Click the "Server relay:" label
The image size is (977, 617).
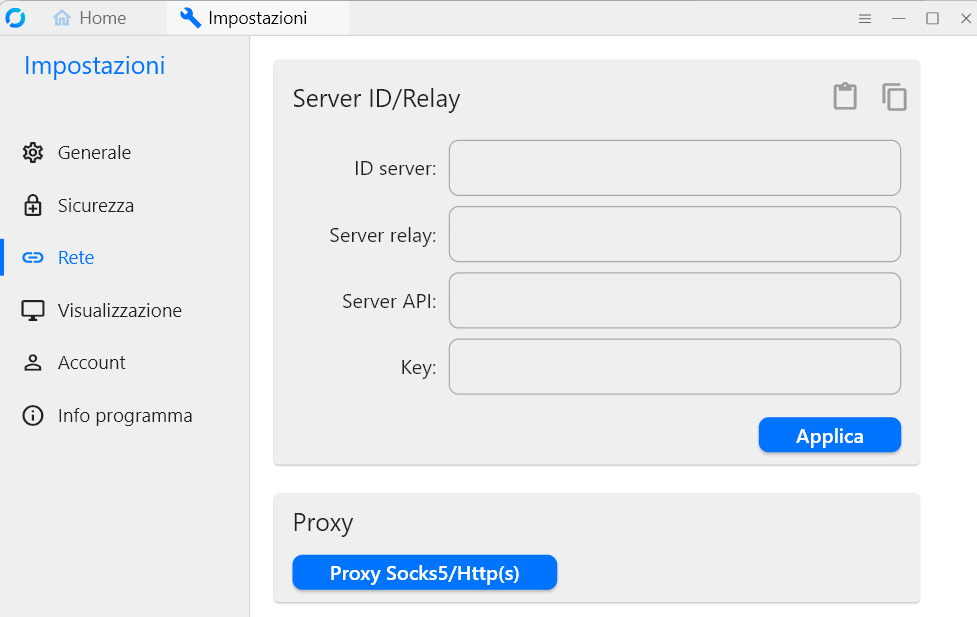pos(383,235)
